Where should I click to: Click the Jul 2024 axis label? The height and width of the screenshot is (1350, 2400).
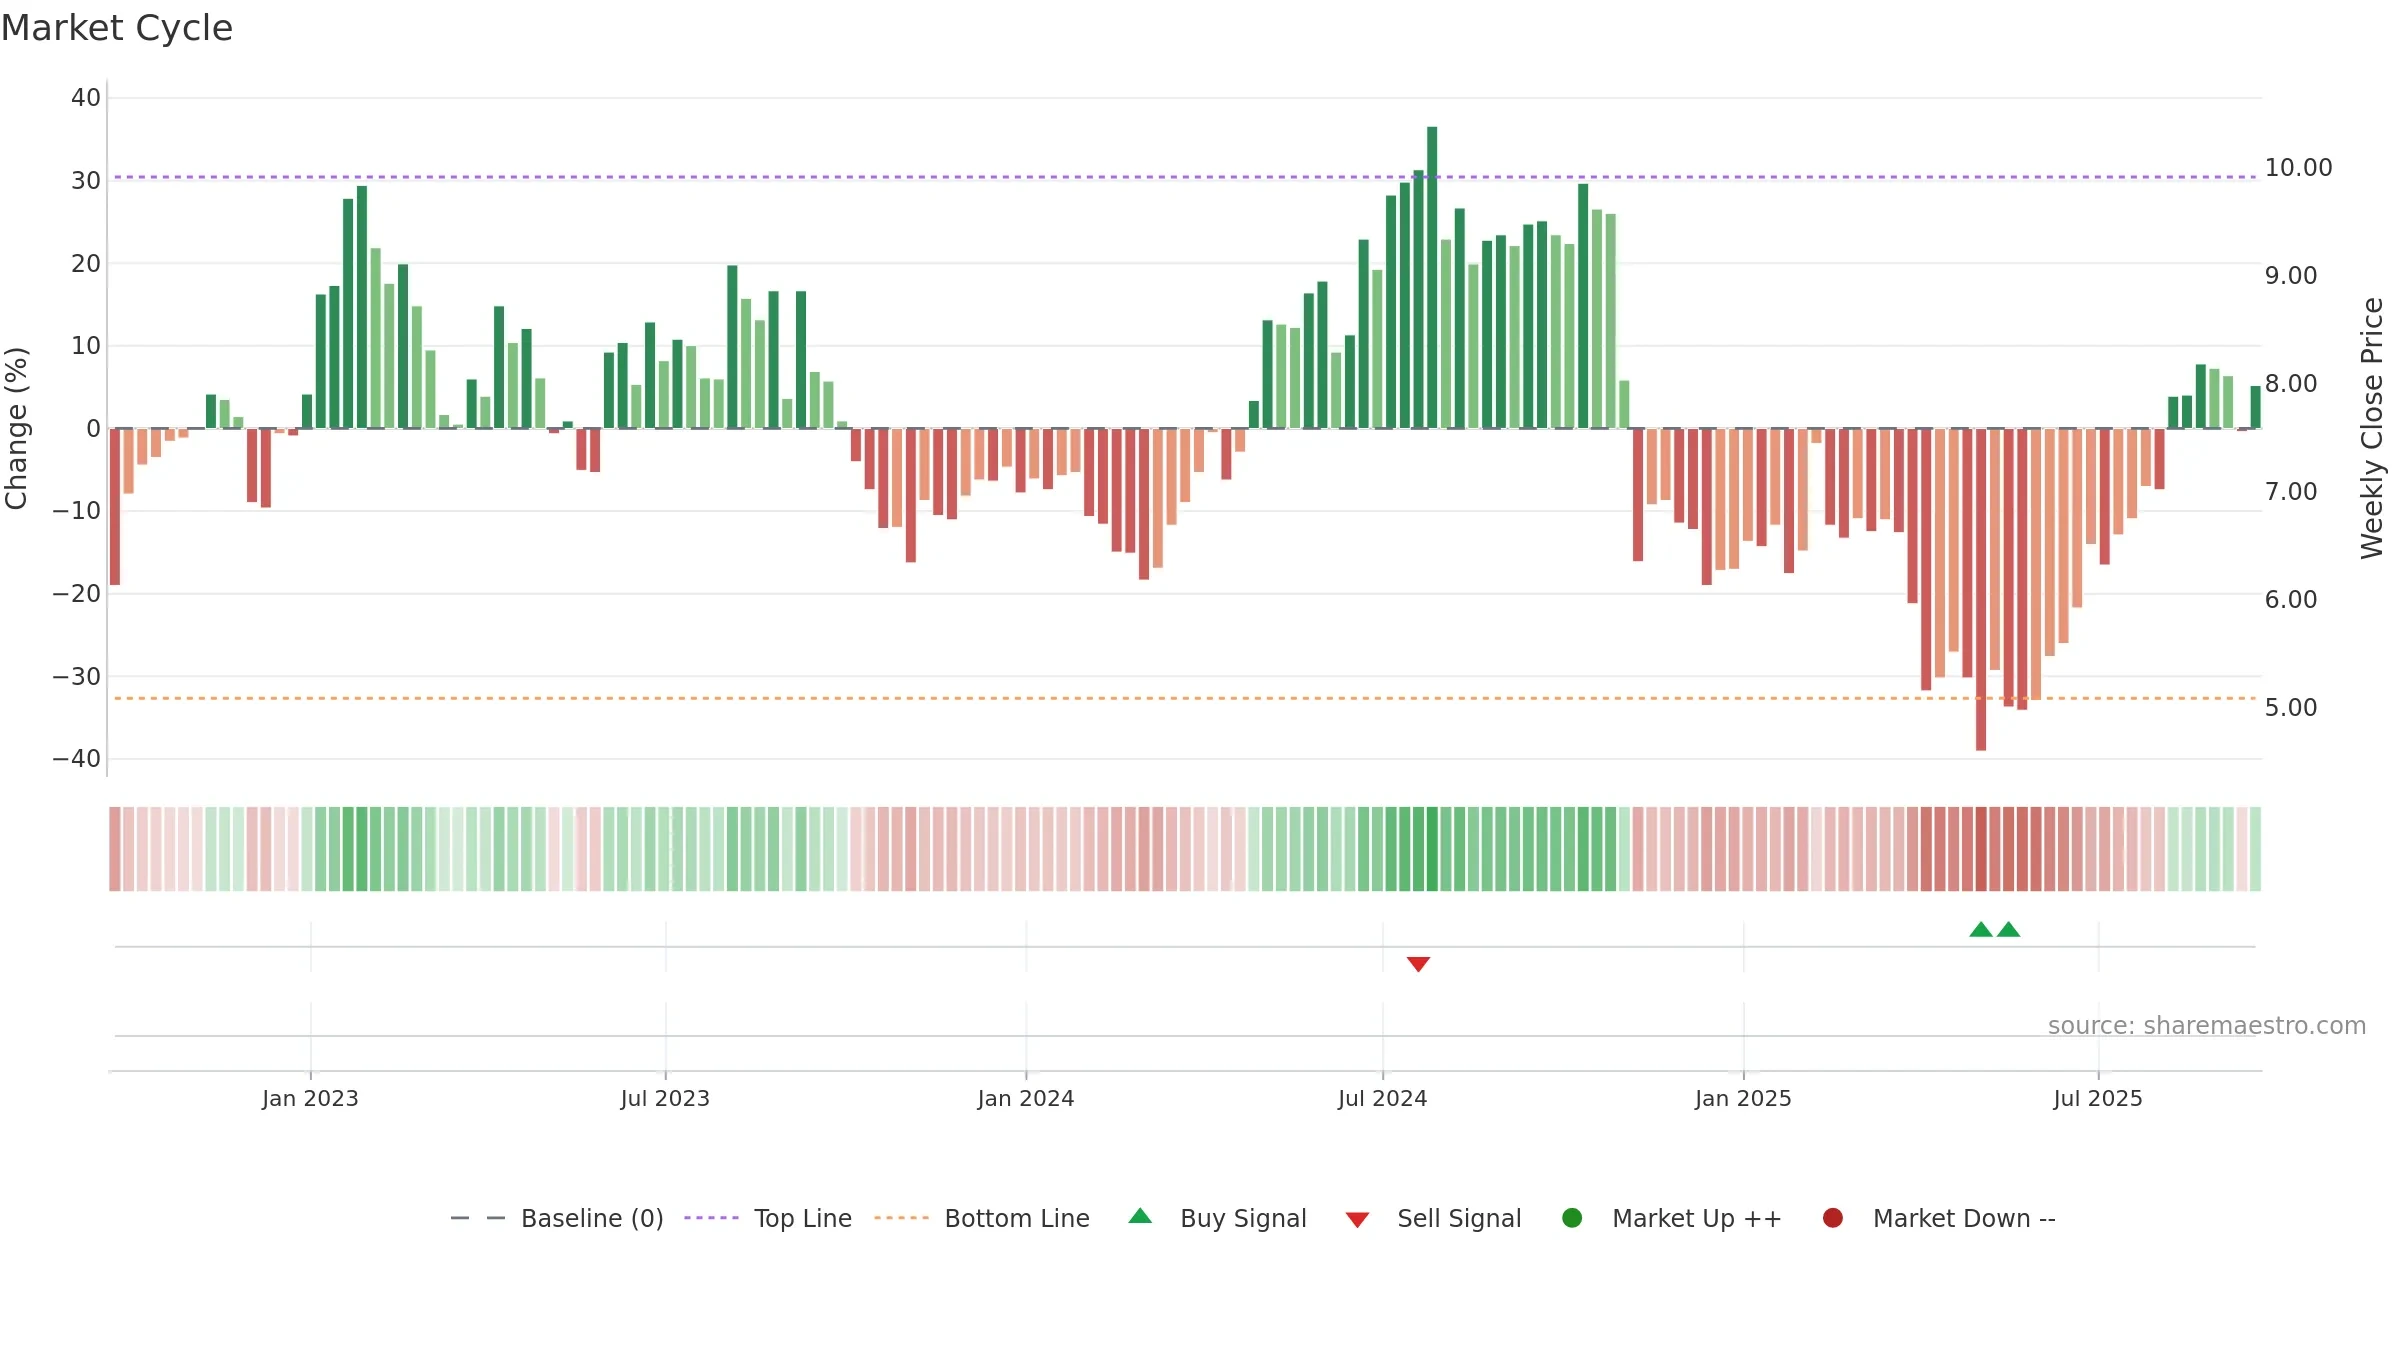tap(1383, 1098)
